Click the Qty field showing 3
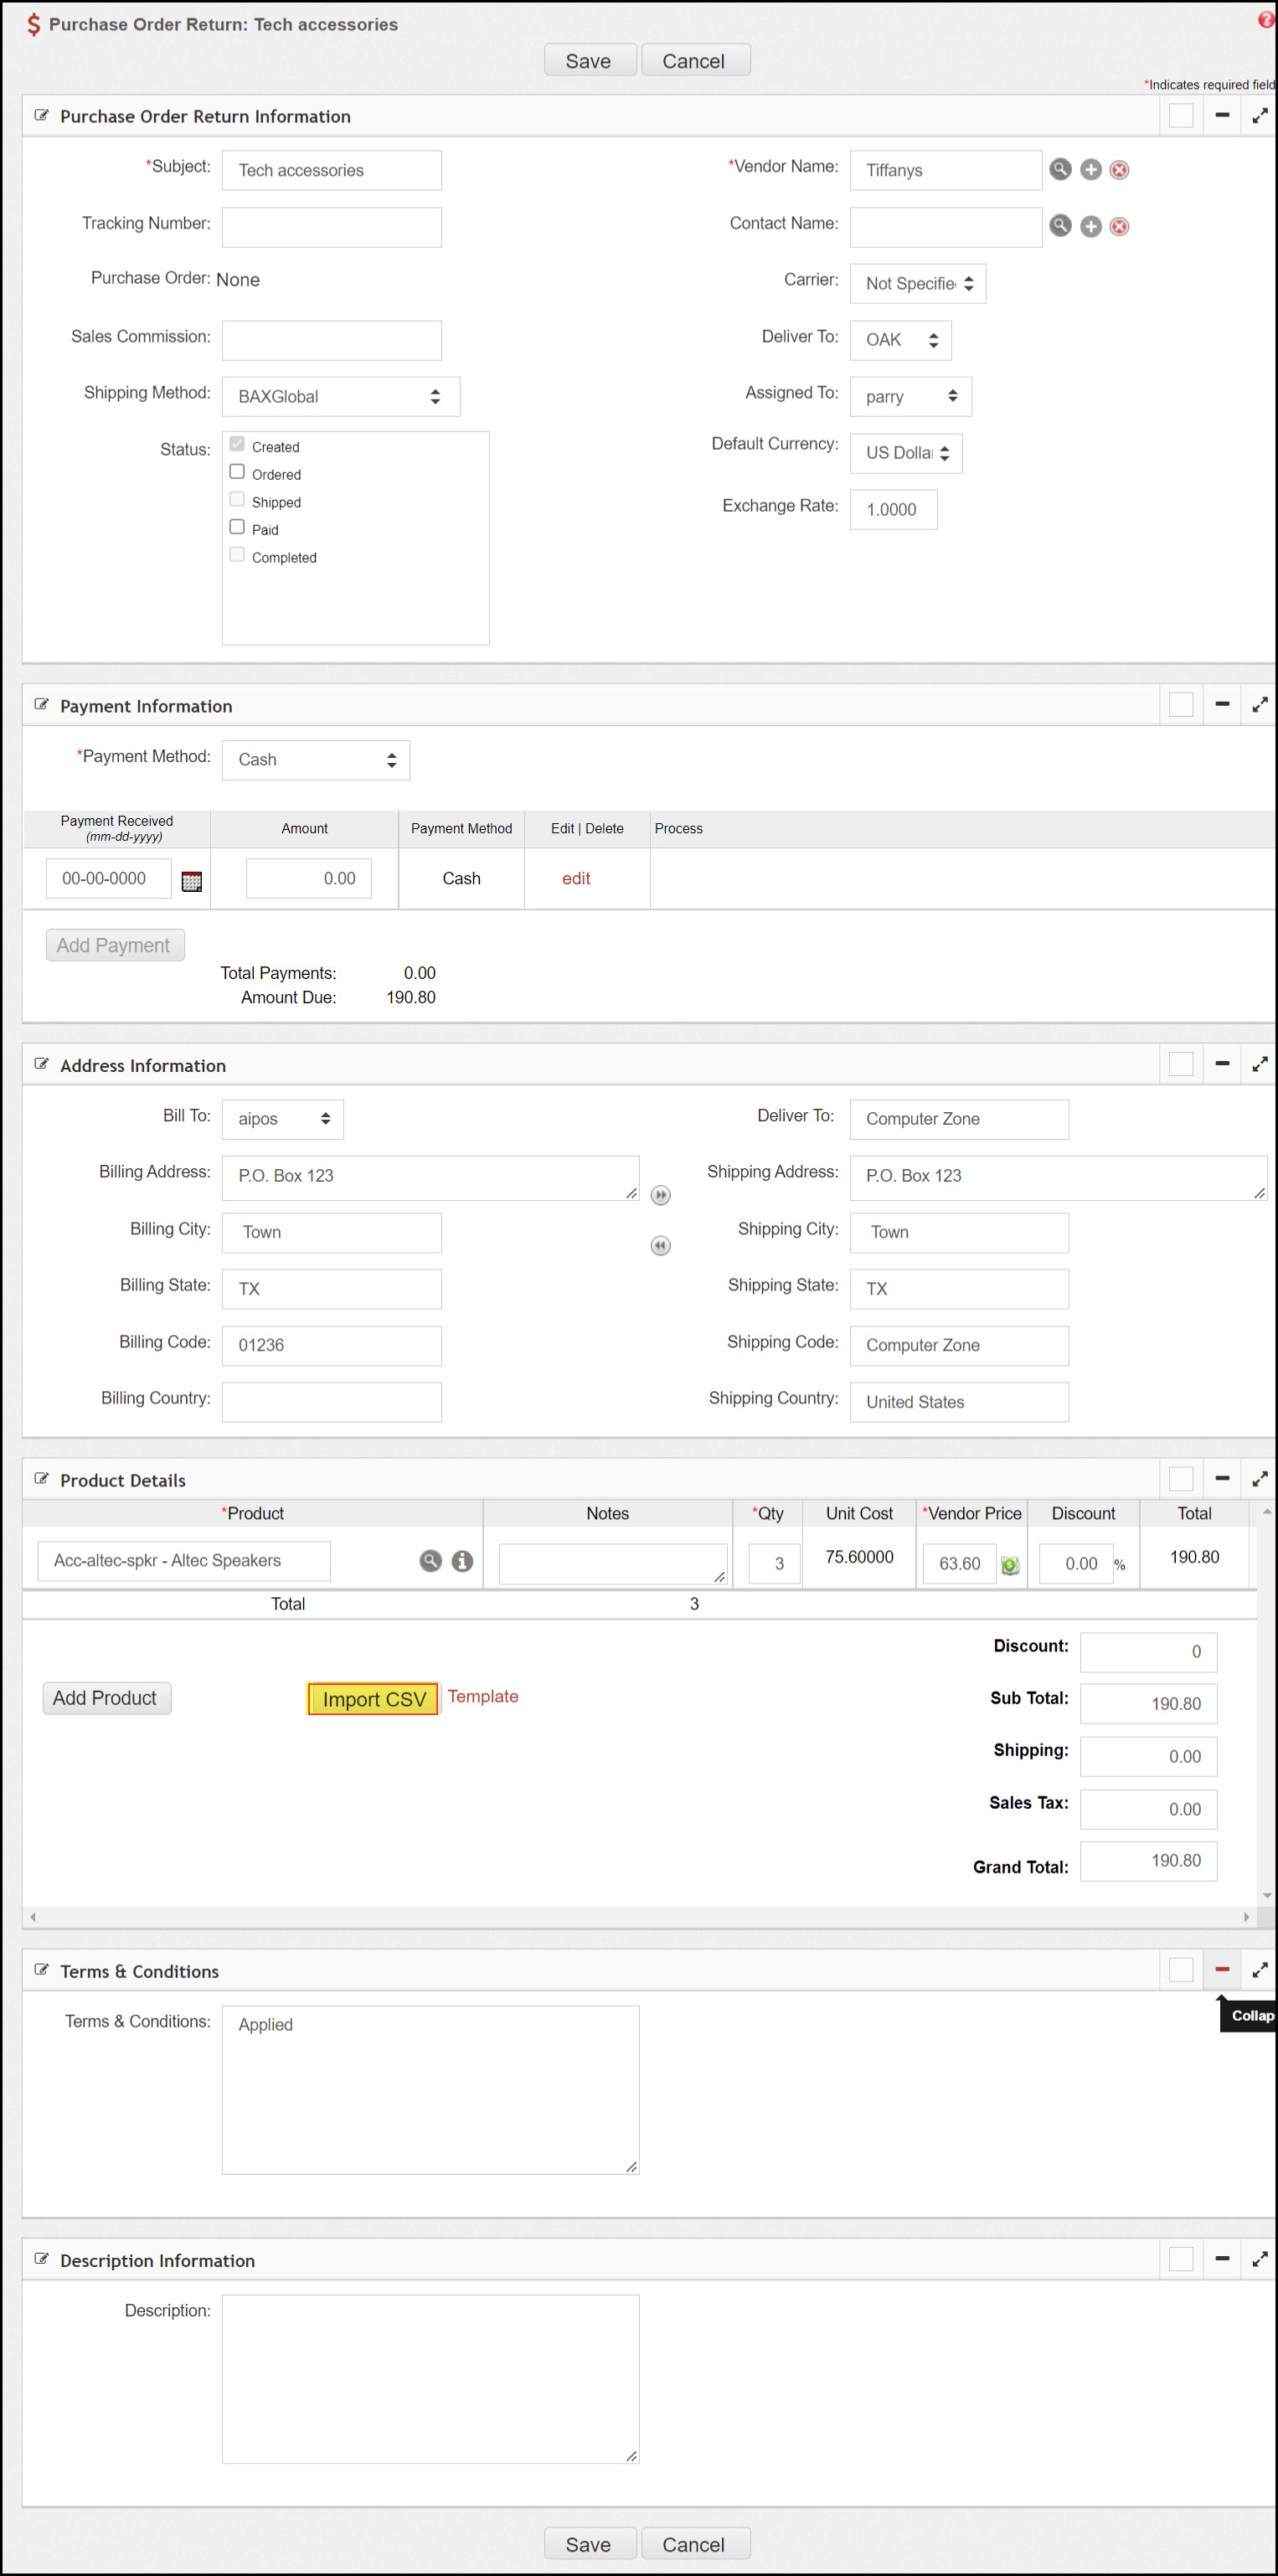1278x2576 pixels. tap(775, 1564)
